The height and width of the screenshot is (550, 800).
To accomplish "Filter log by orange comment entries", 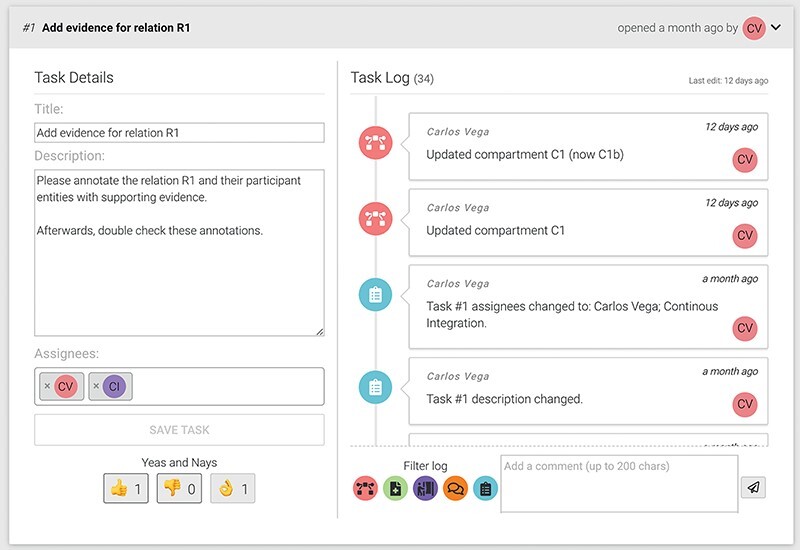I will click(455, 489).
